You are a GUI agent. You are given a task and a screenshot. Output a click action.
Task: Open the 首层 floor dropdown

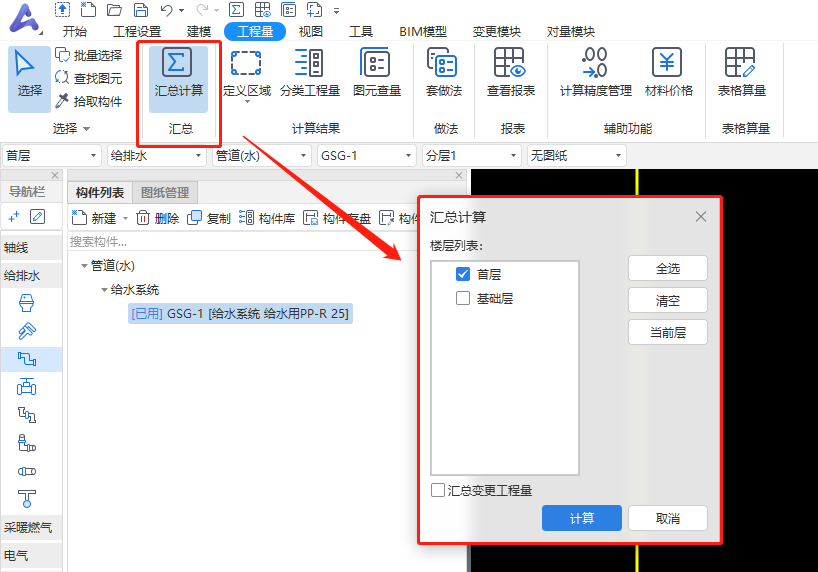pyautogui.click(x=52, y=156)
